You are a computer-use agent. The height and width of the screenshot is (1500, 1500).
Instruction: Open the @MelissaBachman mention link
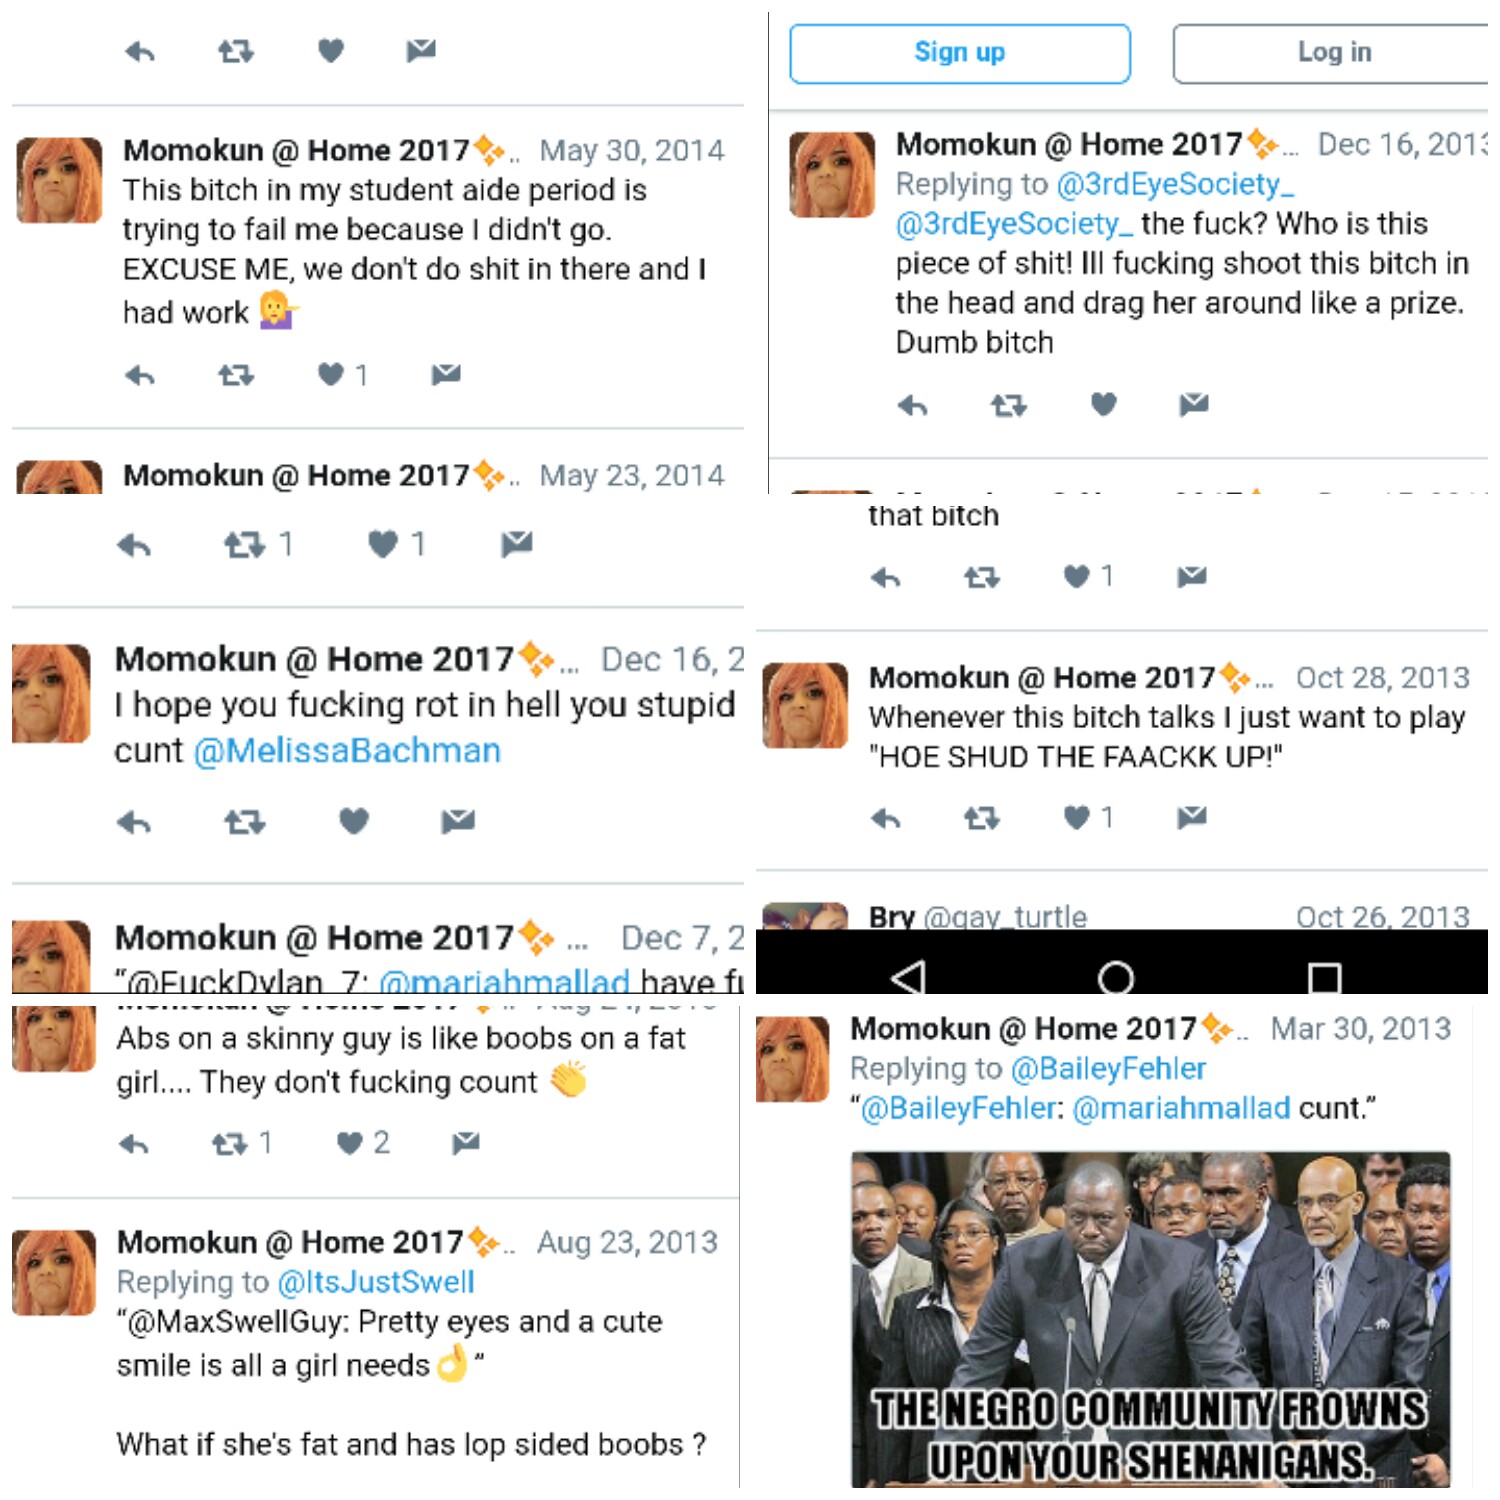coord(347,751)
